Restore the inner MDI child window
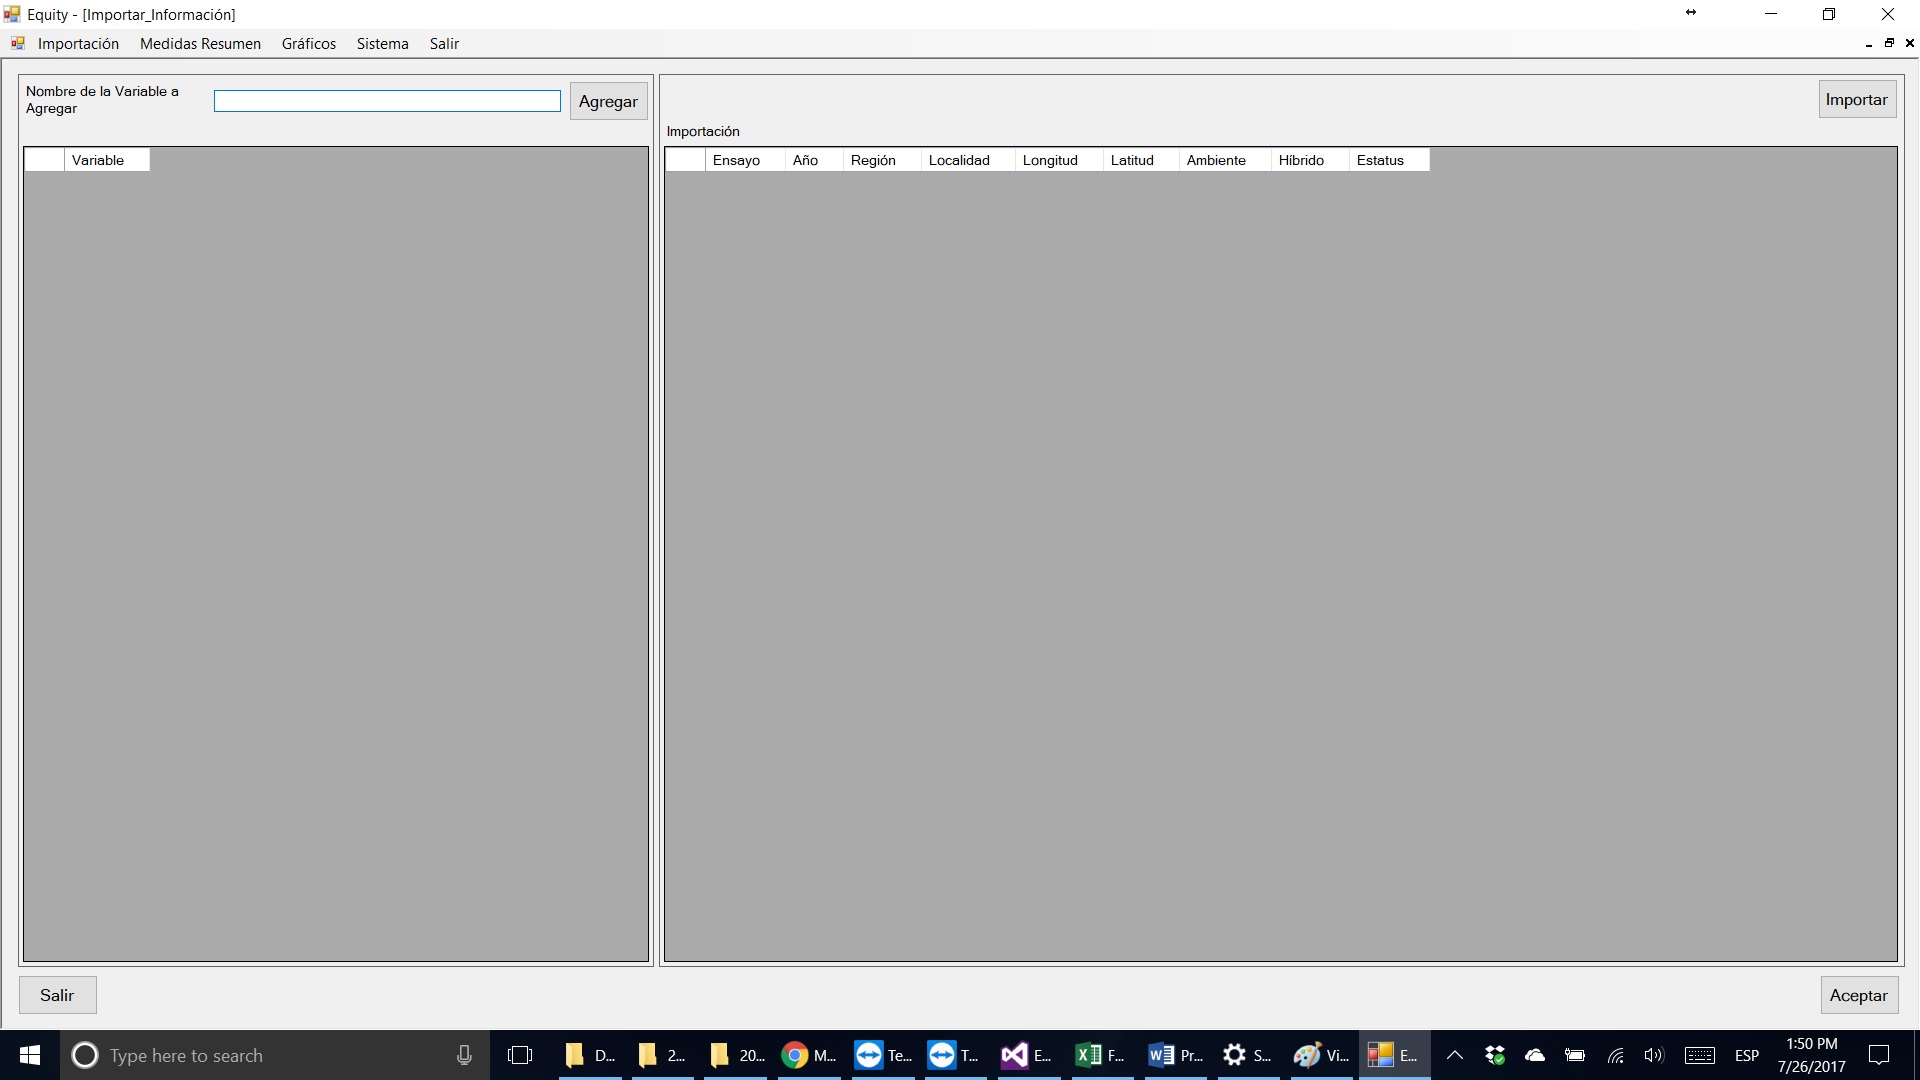1920x1080 pixels. point(1889,43)
